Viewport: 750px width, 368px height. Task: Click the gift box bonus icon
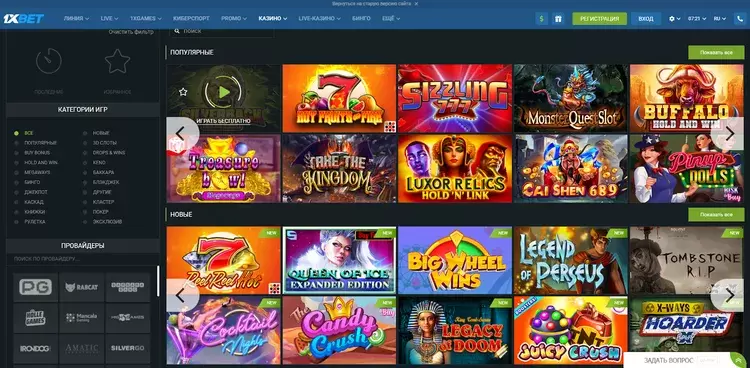(558, 19)
